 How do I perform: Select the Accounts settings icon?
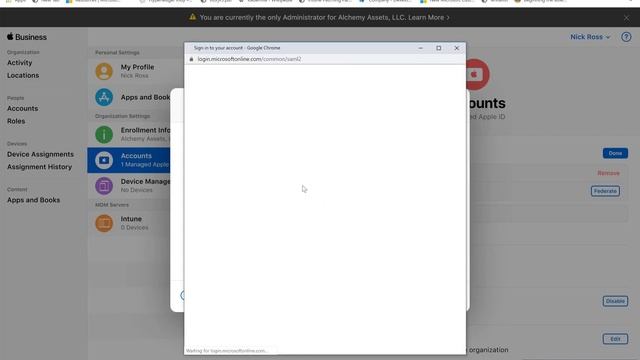pos(104,160)
